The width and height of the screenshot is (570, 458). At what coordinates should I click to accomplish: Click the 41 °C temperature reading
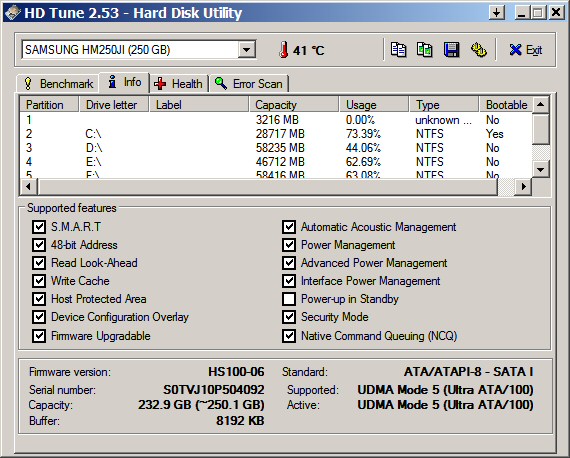click(309, 50)
